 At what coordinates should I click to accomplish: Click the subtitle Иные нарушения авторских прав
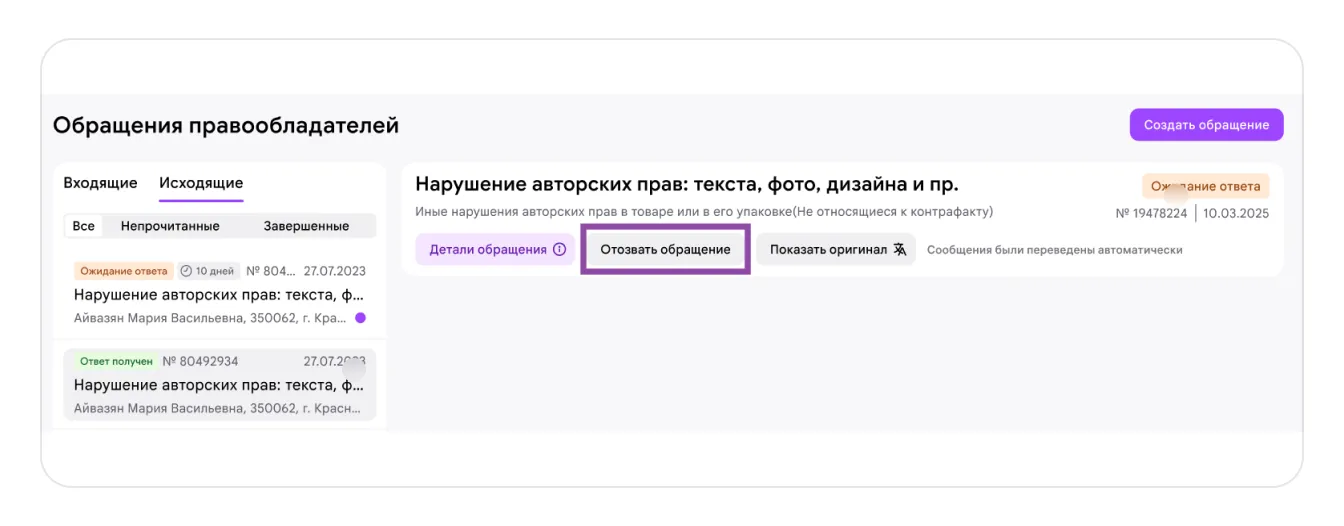704,212
